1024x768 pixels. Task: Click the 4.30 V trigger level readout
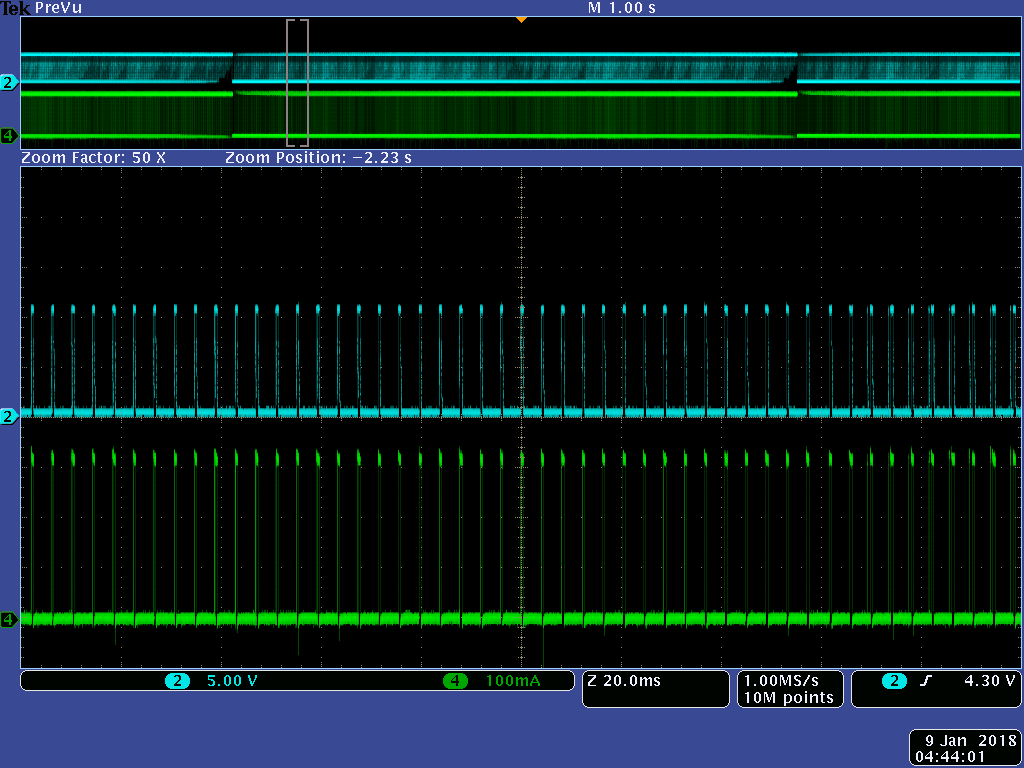coord(989,681)
